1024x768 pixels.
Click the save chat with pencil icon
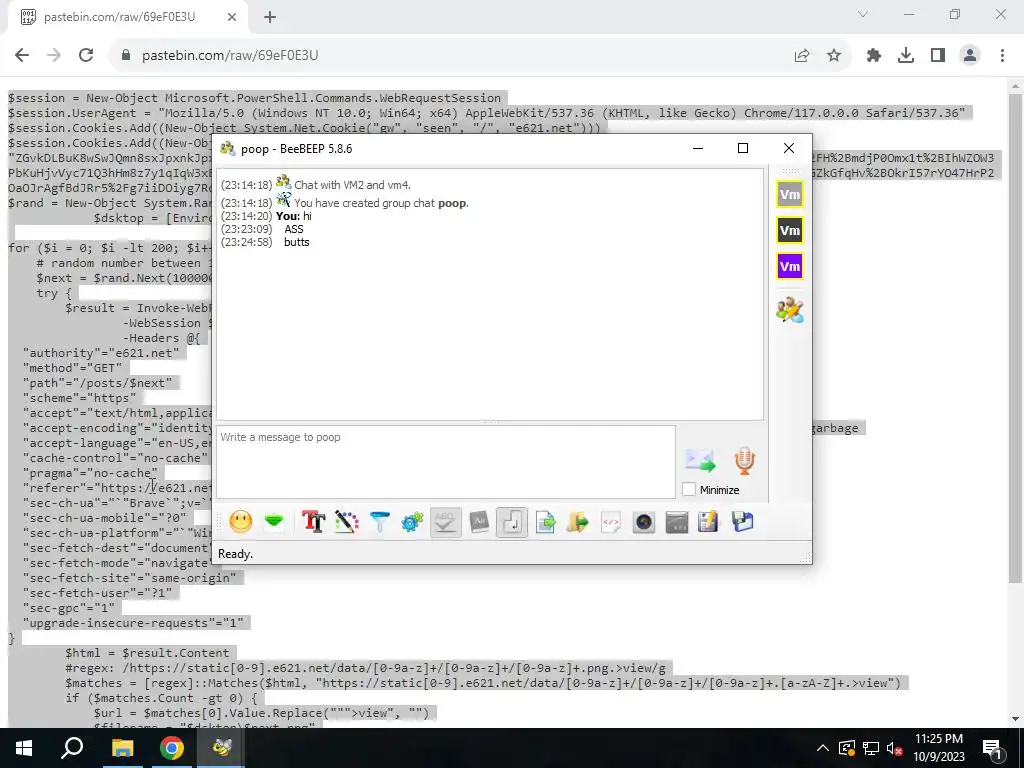click(709, 522)
